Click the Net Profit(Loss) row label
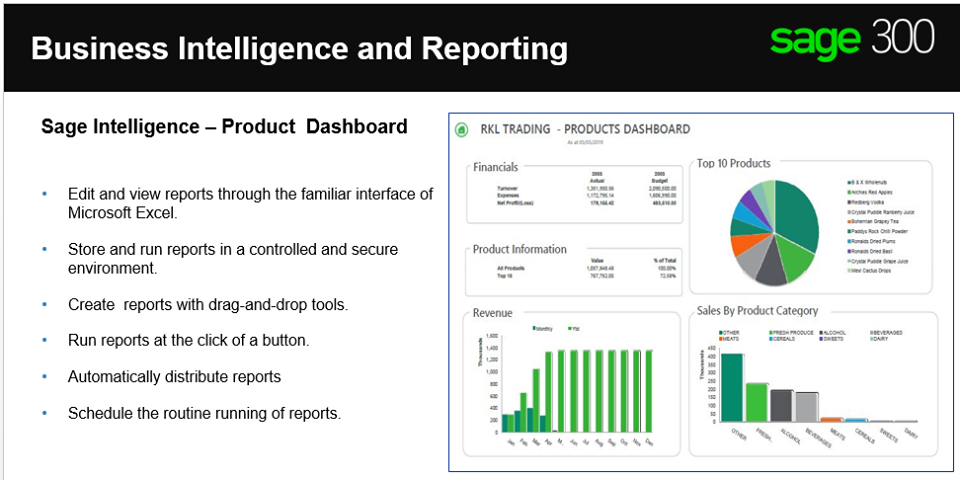960x480 pixels. (516, 202)
